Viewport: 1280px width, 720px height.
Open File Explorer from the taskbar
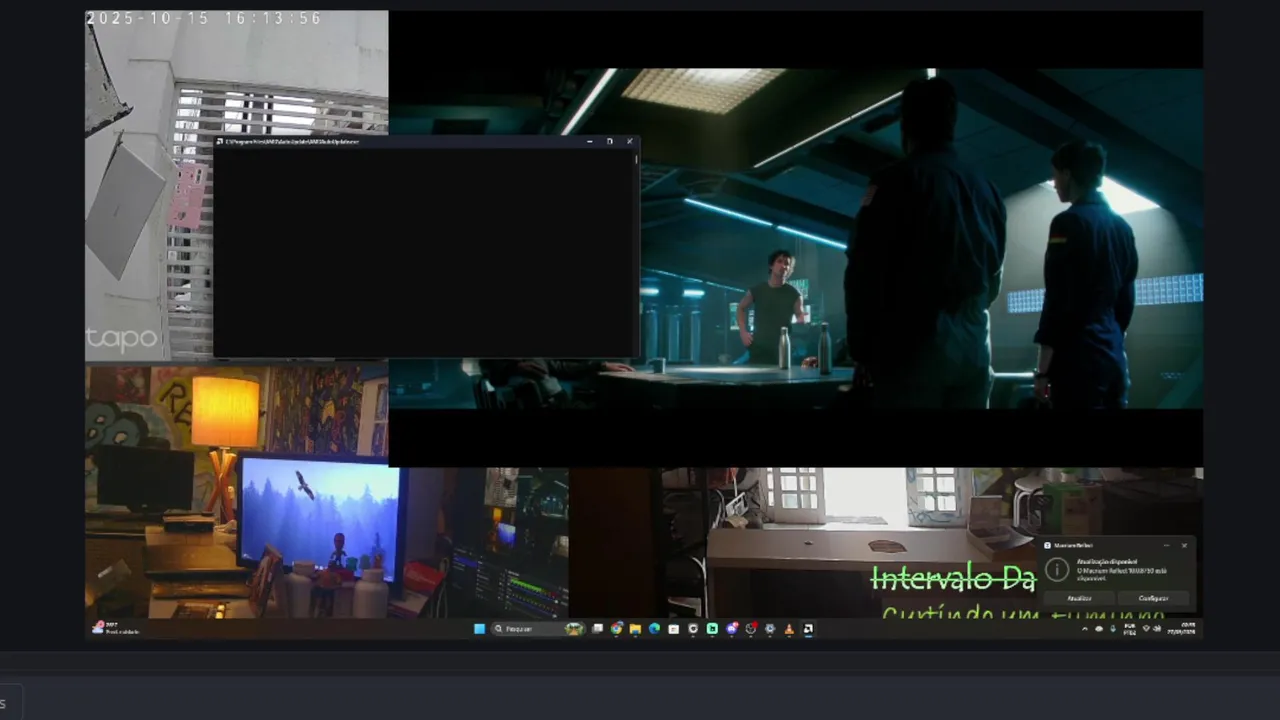635,629
